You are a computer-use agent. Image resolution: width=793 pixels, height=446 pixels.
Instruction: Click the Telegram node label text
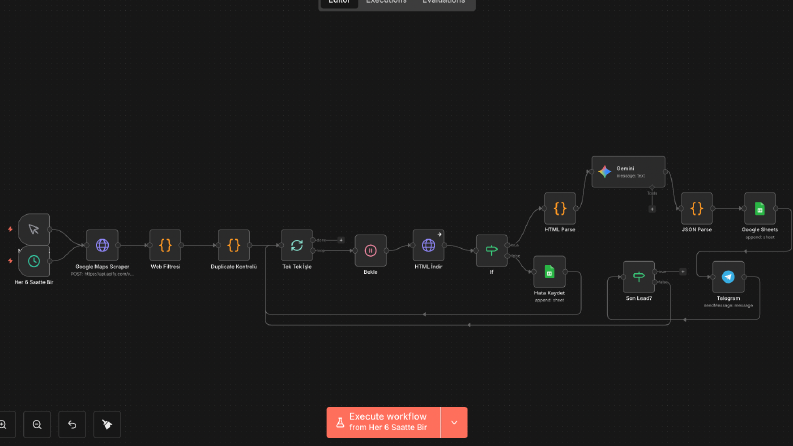(x=728, y=298)
